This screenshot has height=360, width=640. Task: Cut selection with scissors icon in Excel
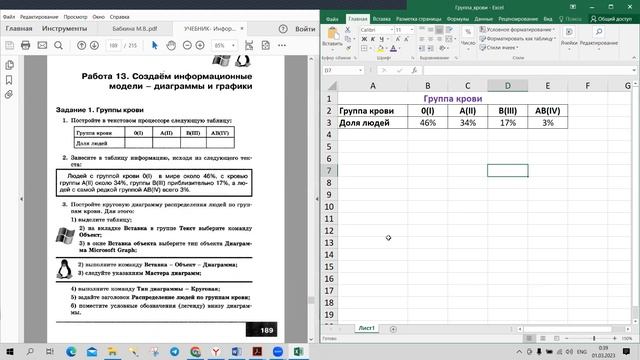348,30
